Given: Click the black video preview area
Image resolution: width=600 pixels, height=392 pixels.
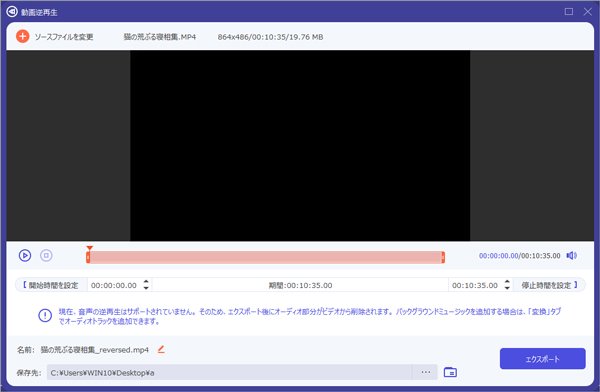Looking at the screenshot, I should (x=300, y=145).
